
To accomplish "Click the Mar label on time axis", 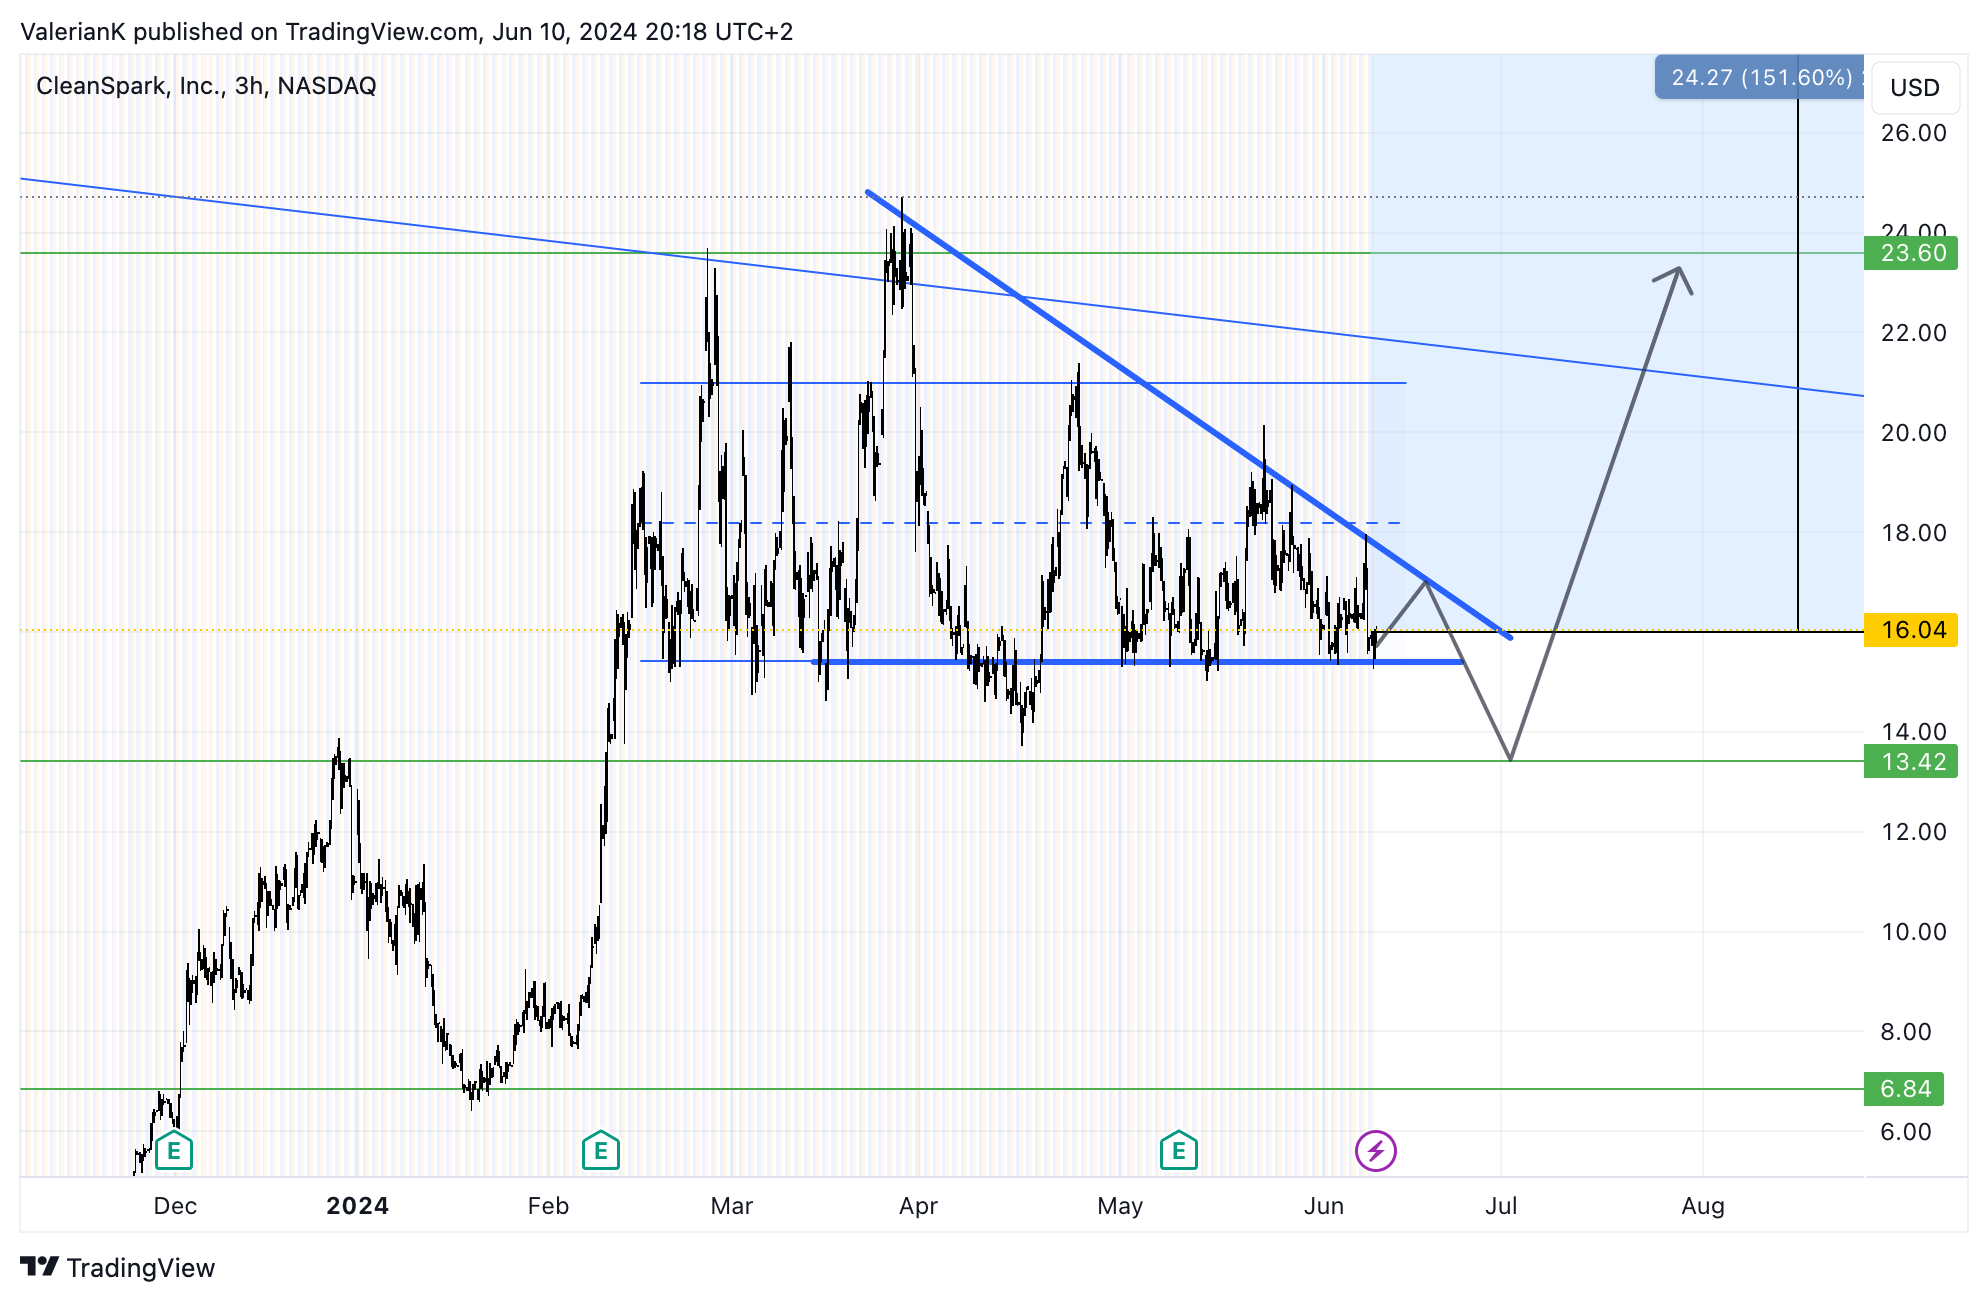I will pos(732,1206).
